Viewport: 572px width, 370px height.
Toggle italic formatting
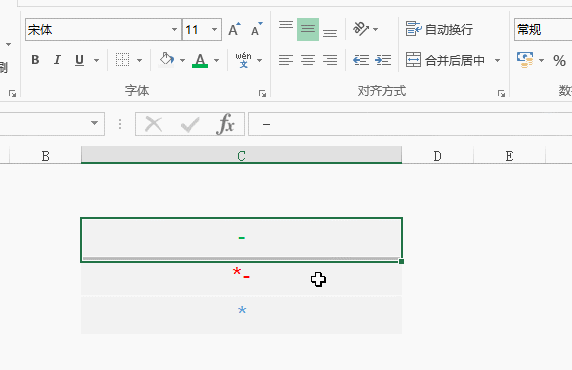(x=57, y=60)
